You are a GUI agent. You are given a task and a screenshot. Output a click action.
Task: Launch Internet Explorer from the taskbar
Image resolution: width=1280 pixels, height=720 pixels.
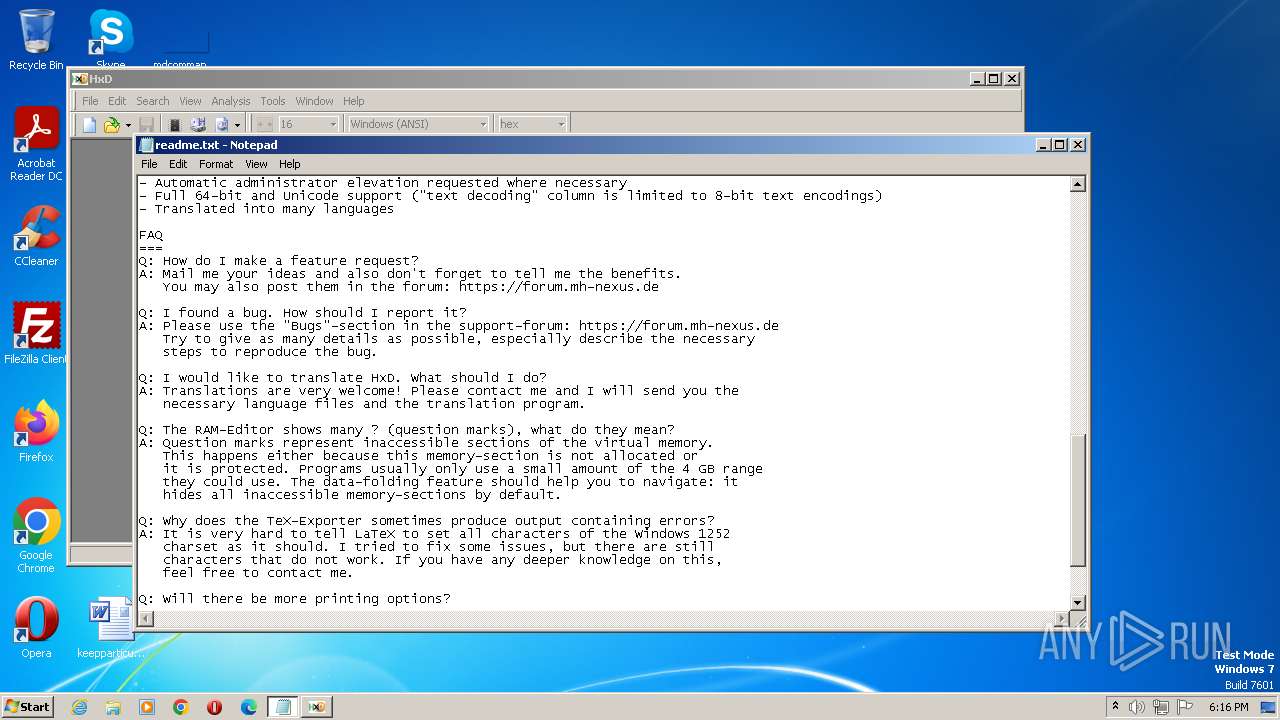coord(79,707)
